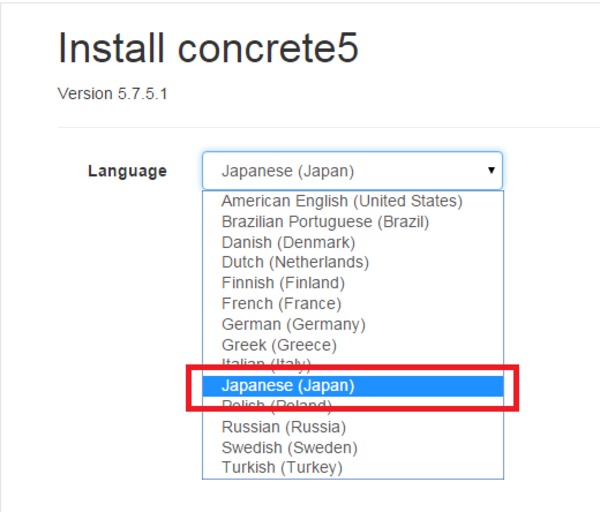Choose the highlighted Japanese (Japan) option
This screenshot has height=512, width=600.
352,386
